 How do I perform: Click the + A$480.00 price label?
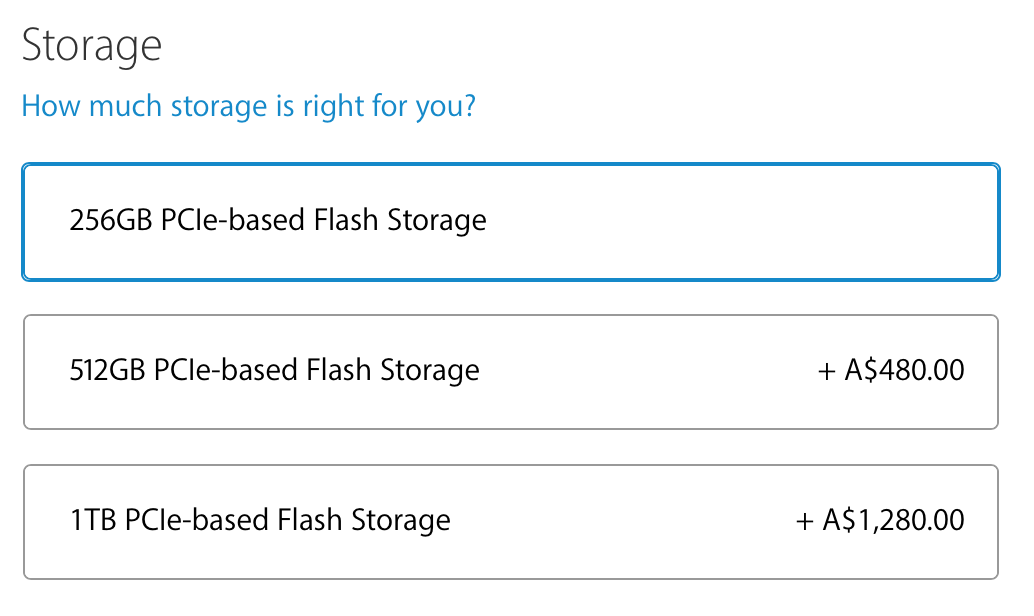pyautogui.click(x=891, y=371)
